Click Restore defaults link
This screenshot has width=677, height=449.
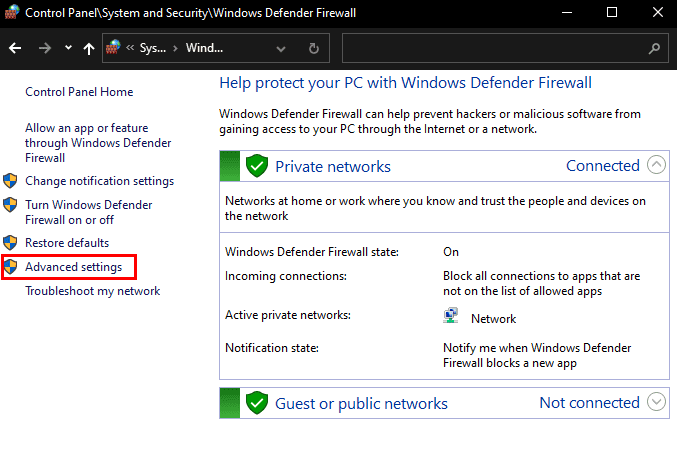(x=67, y=243)
